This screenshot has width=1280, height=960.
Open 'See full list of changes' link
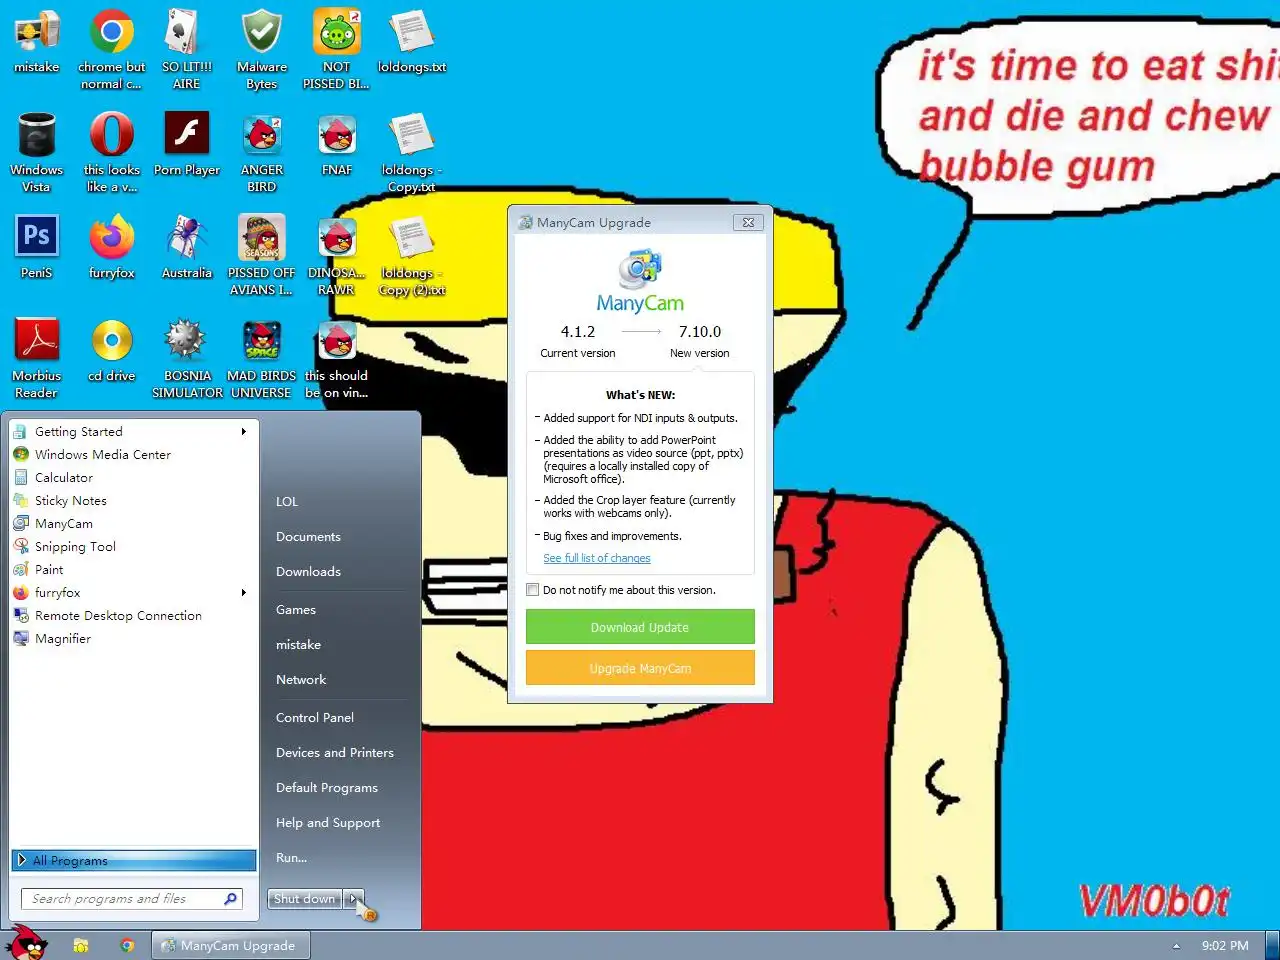[x=597, y=558]
